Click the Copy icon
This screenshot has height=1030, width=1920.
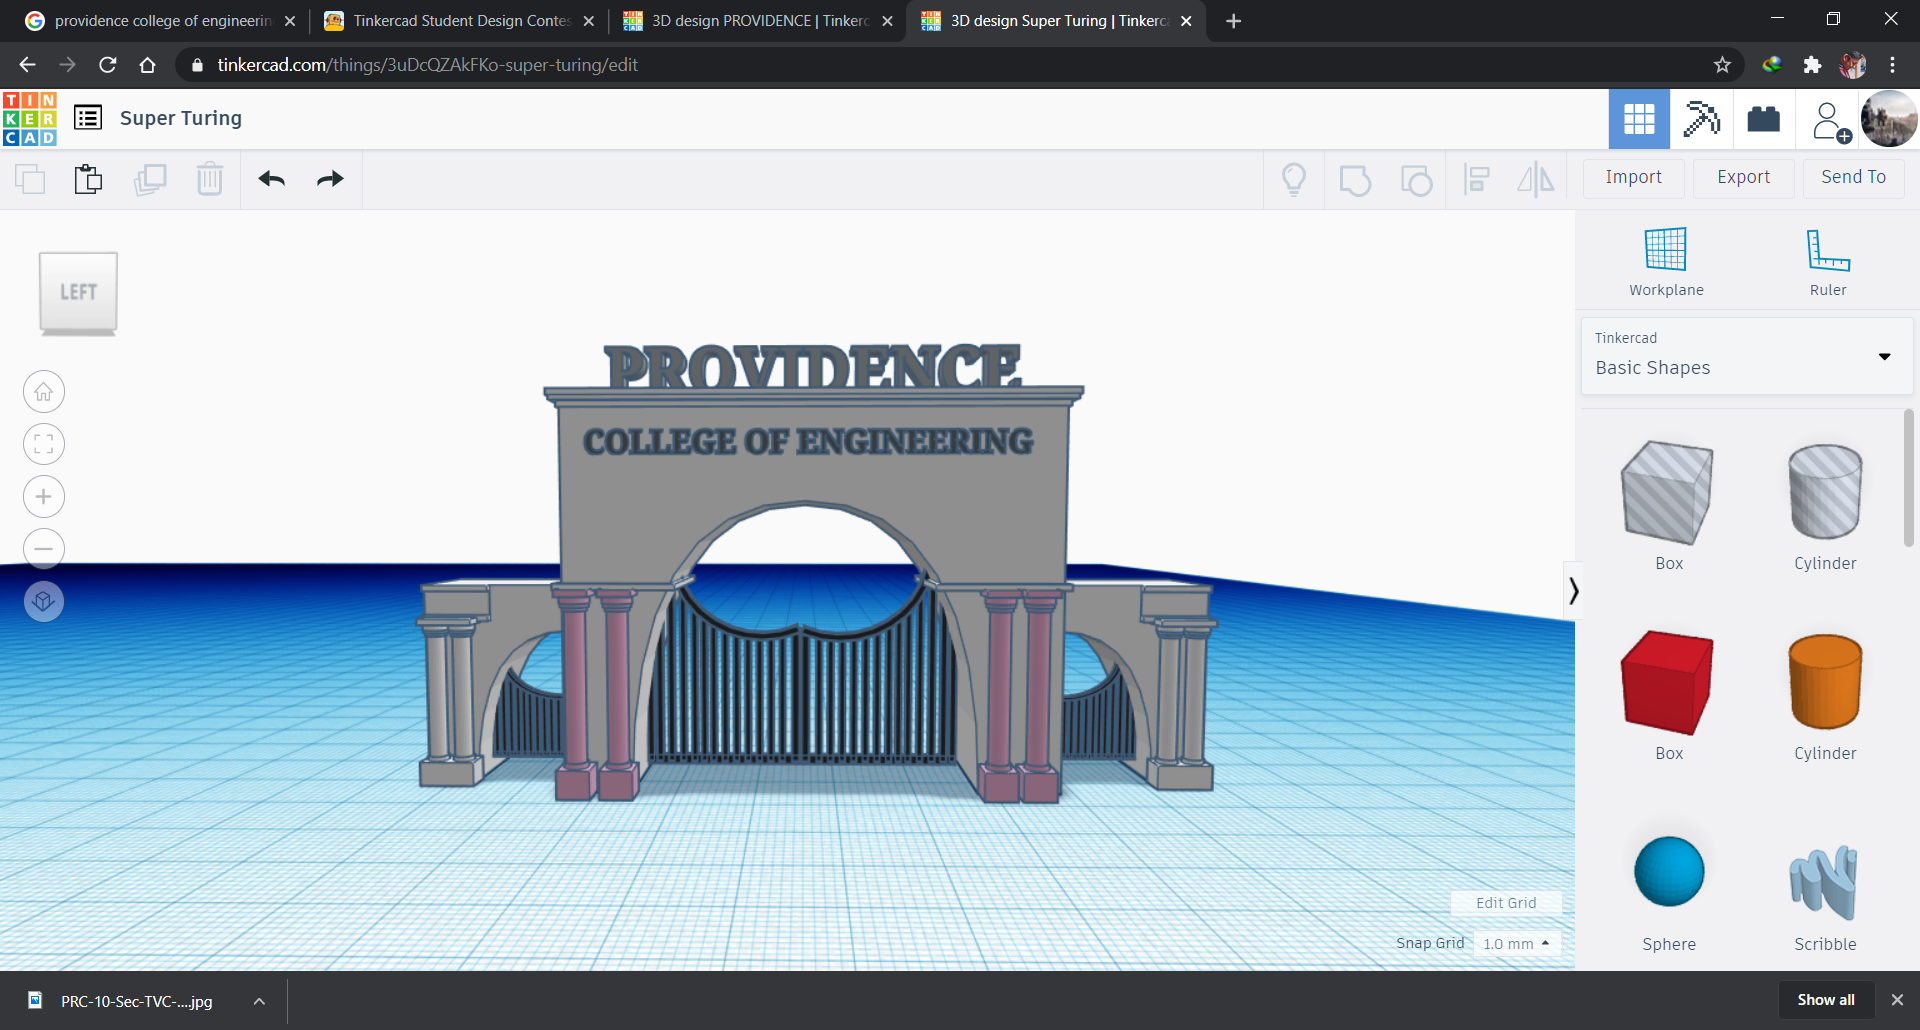(x=30, y=179)
